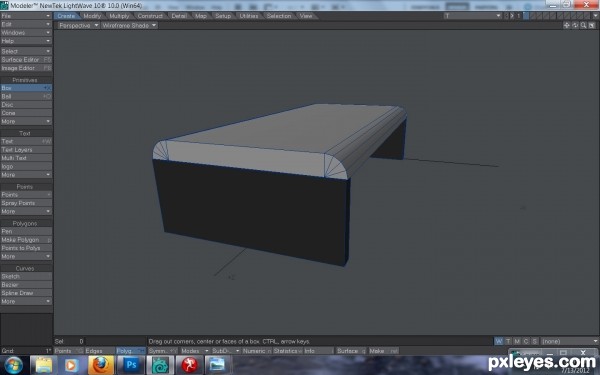This screenshot has height=375, width=600.
Task: Click photo viewer taskbar icon
Action: pos(217,365)
